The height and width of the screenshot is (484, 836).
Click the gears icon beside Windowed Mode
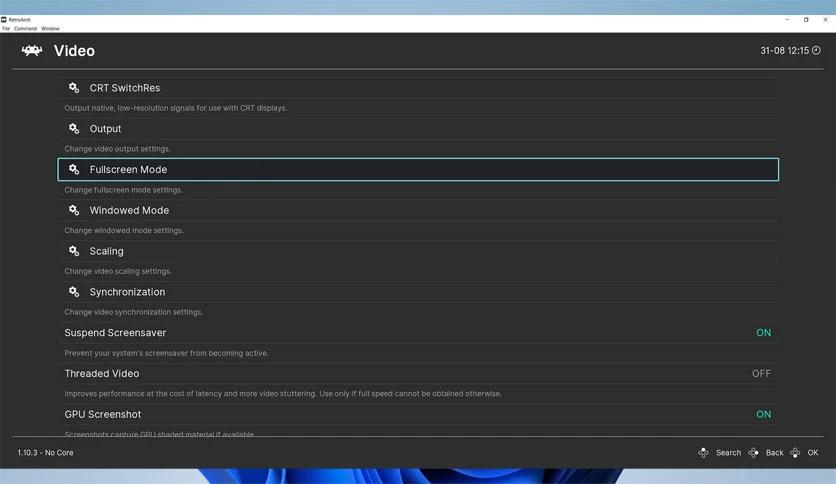click(74, 210)
